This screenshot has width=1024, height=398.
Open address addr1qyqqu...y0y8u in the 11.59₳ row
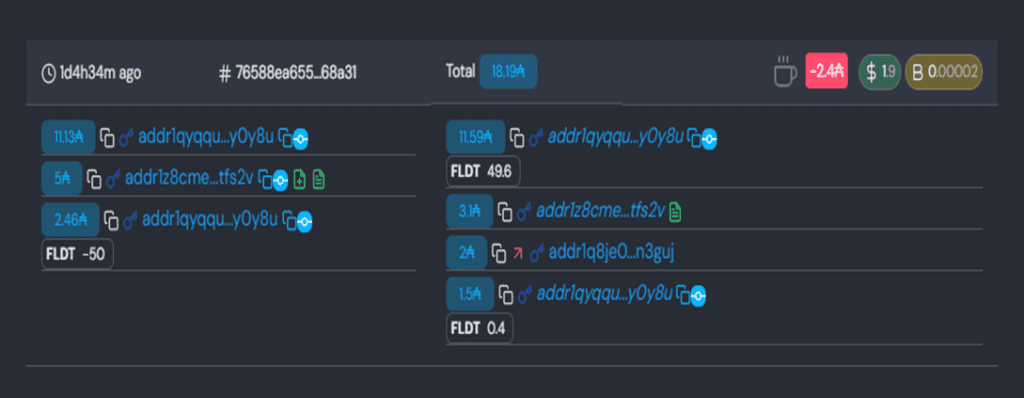pos(616,137)
